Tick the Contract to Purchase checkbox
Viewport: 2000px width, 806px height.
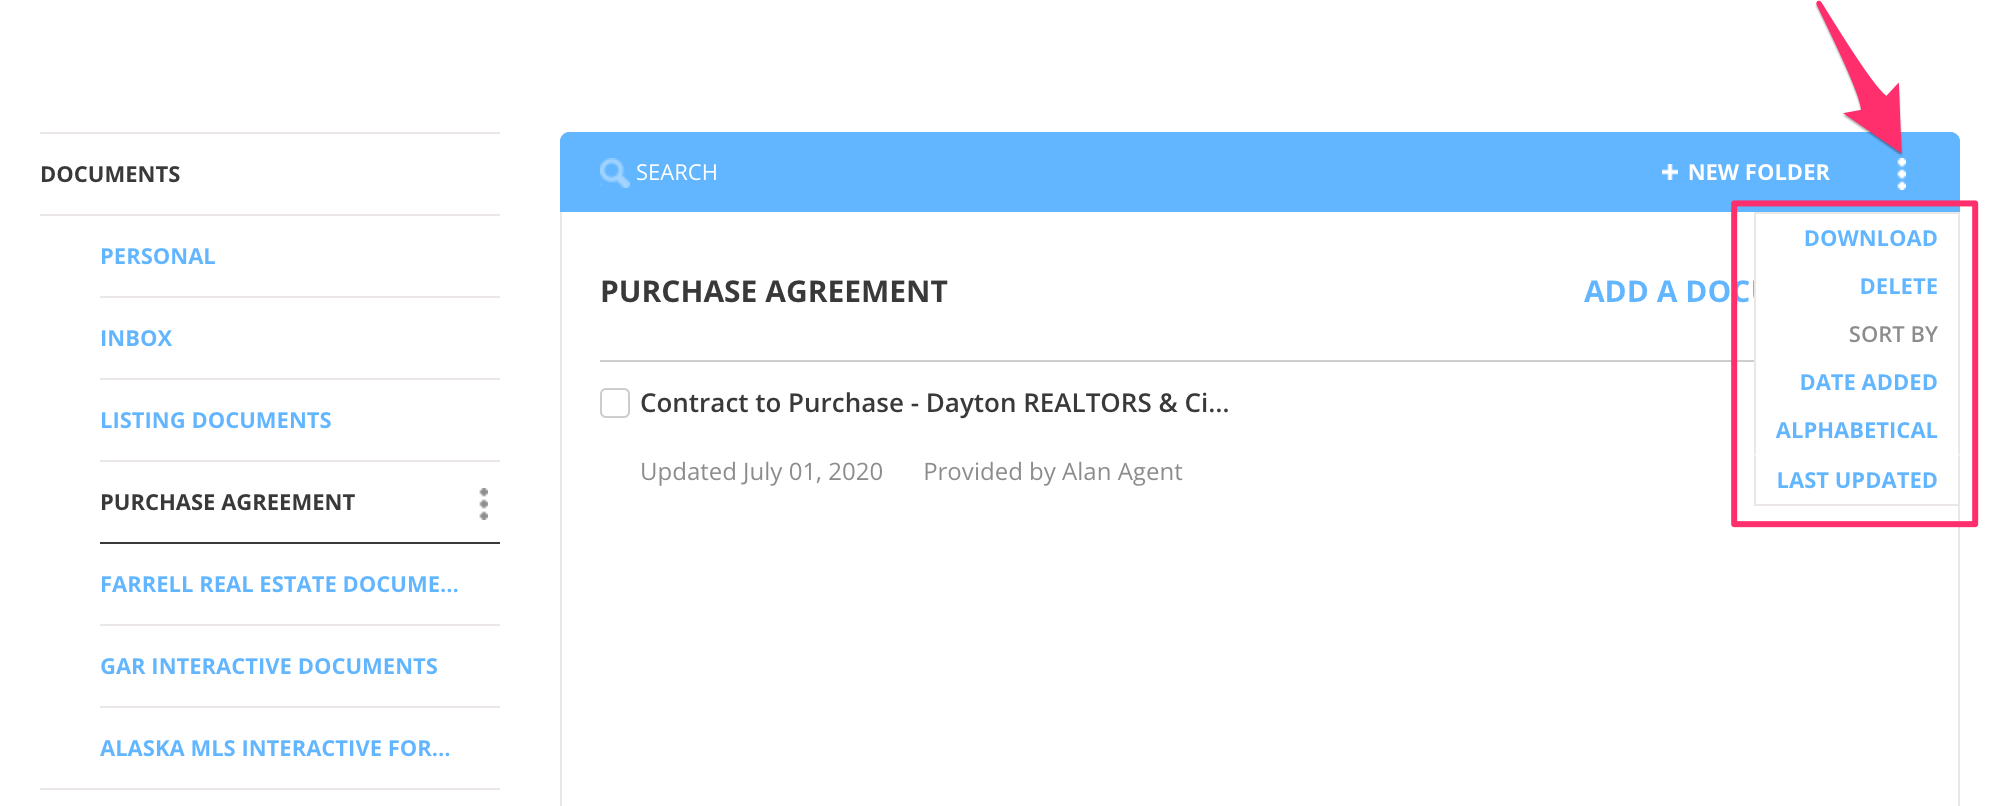[x=615, y=403]
